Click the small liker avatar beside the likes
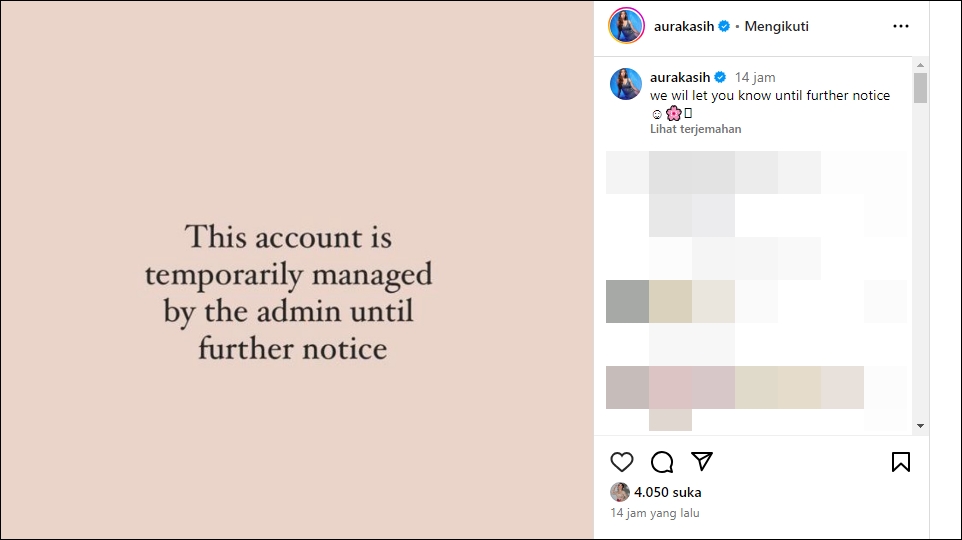The height and width of the screenshot is (540, 962). (620, 492)
